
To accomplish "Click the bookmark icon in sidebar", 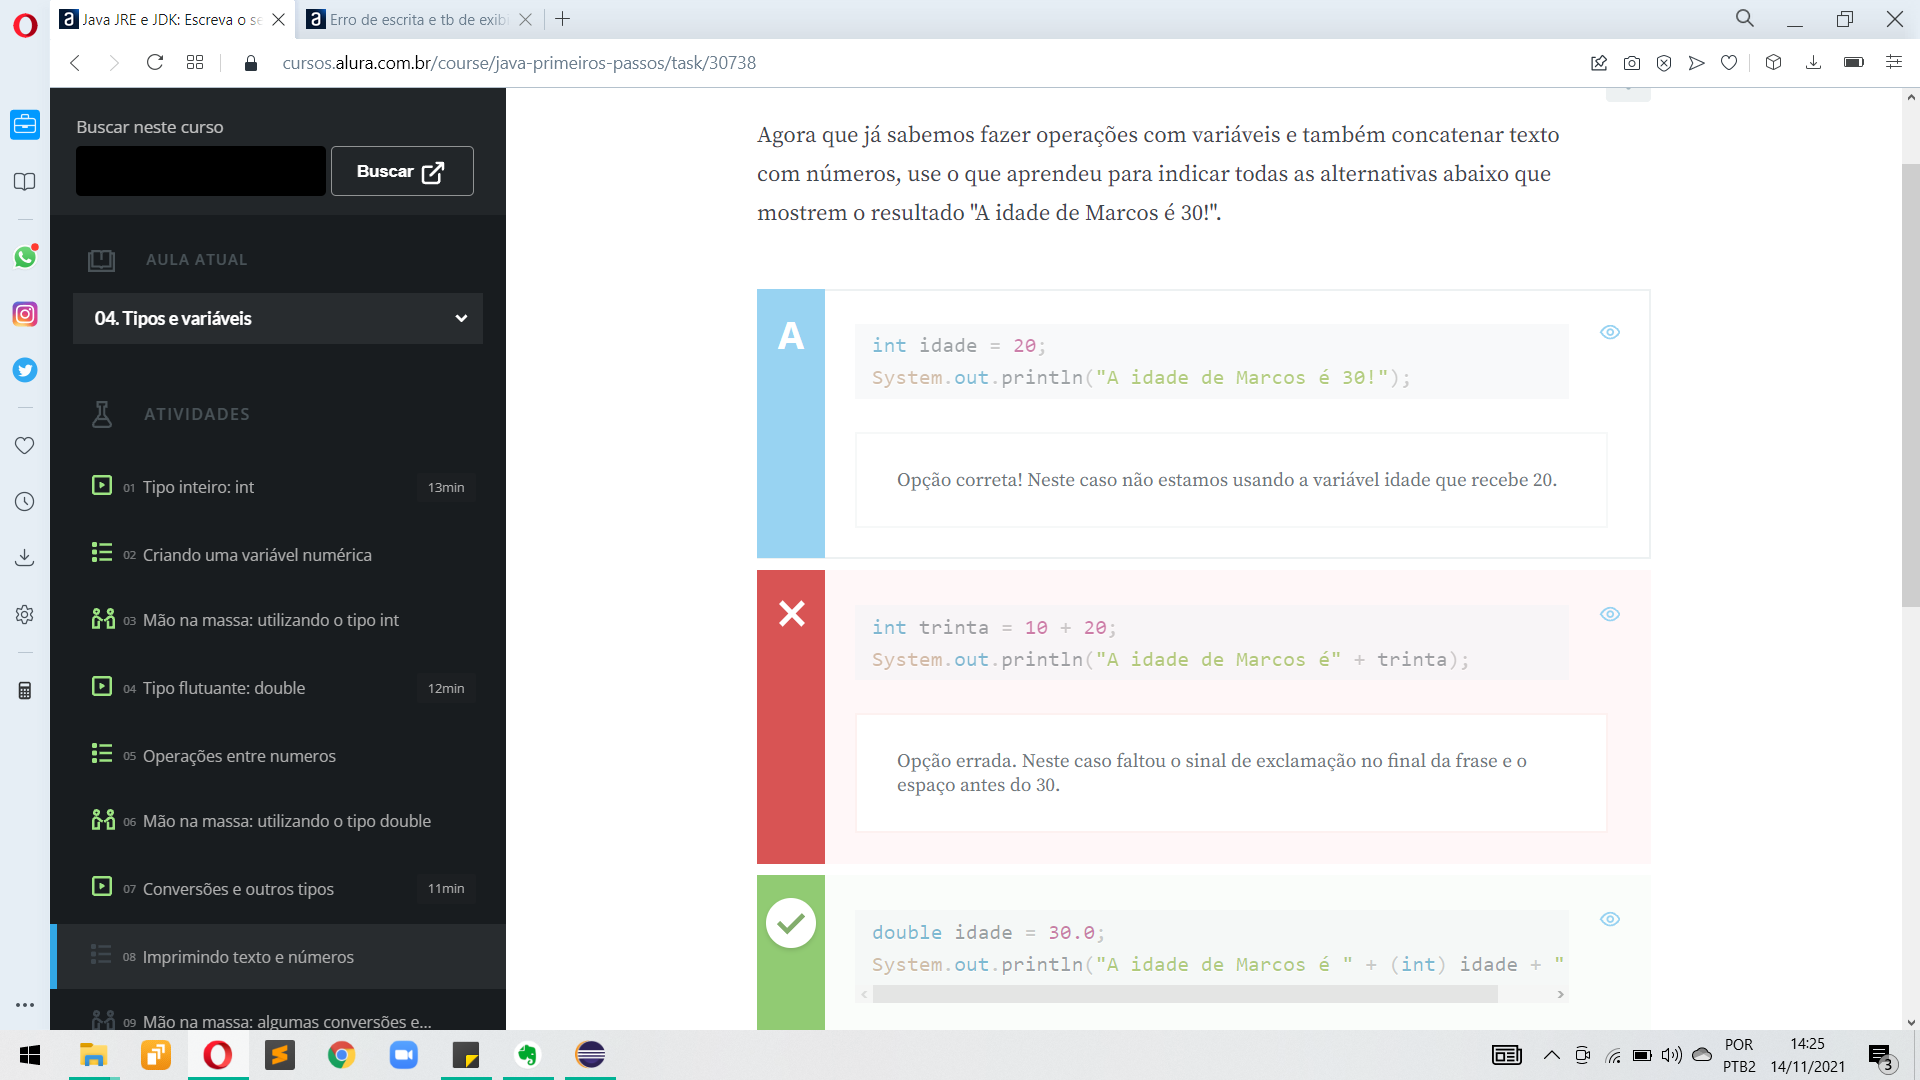I will [x=24, y=181].
